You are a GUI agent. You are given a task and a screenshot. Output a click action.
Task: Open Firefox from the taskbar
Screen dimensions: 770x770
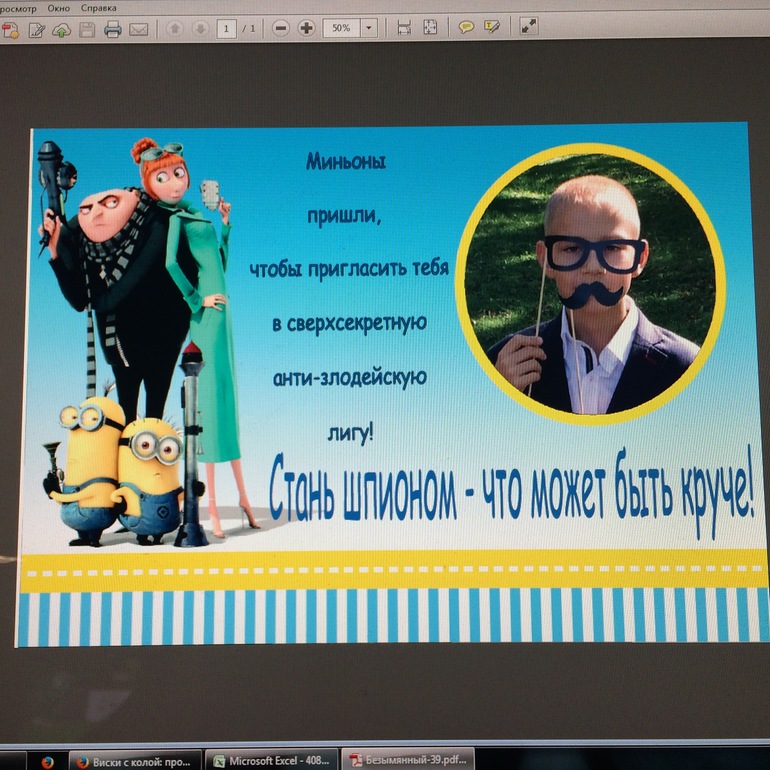pos(48,762)
